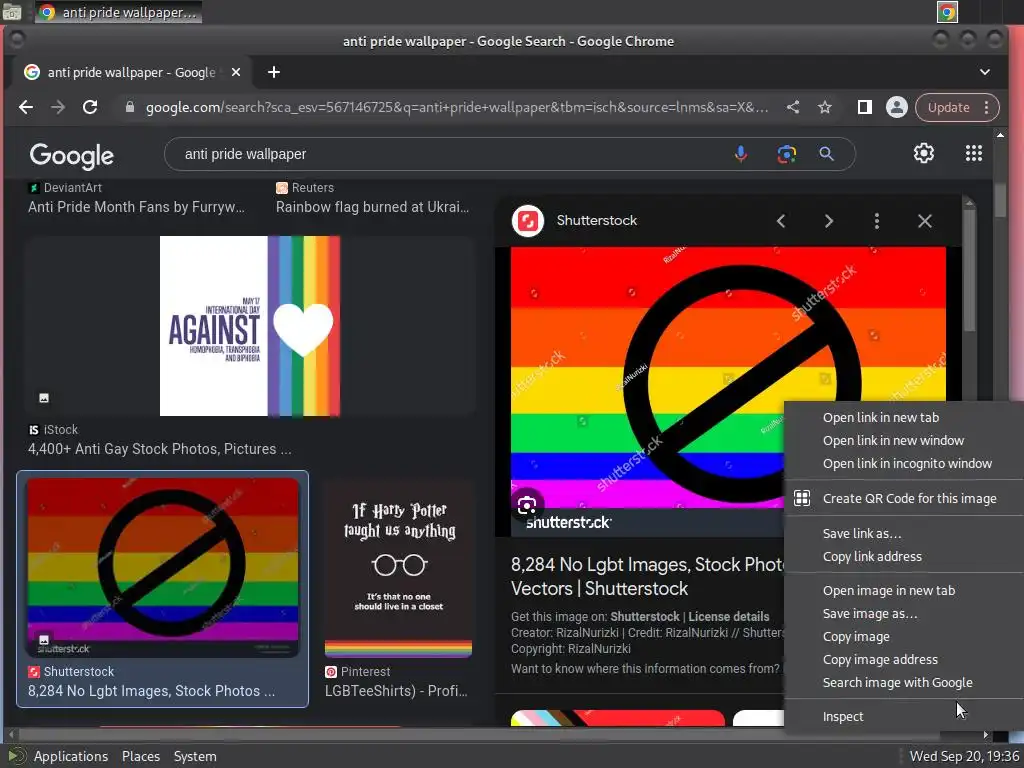The width and height of the screenshot is (1024, 768).
Task: Open Pinterest LGBTeeShirts result link
Action: [x=396, y=691]
